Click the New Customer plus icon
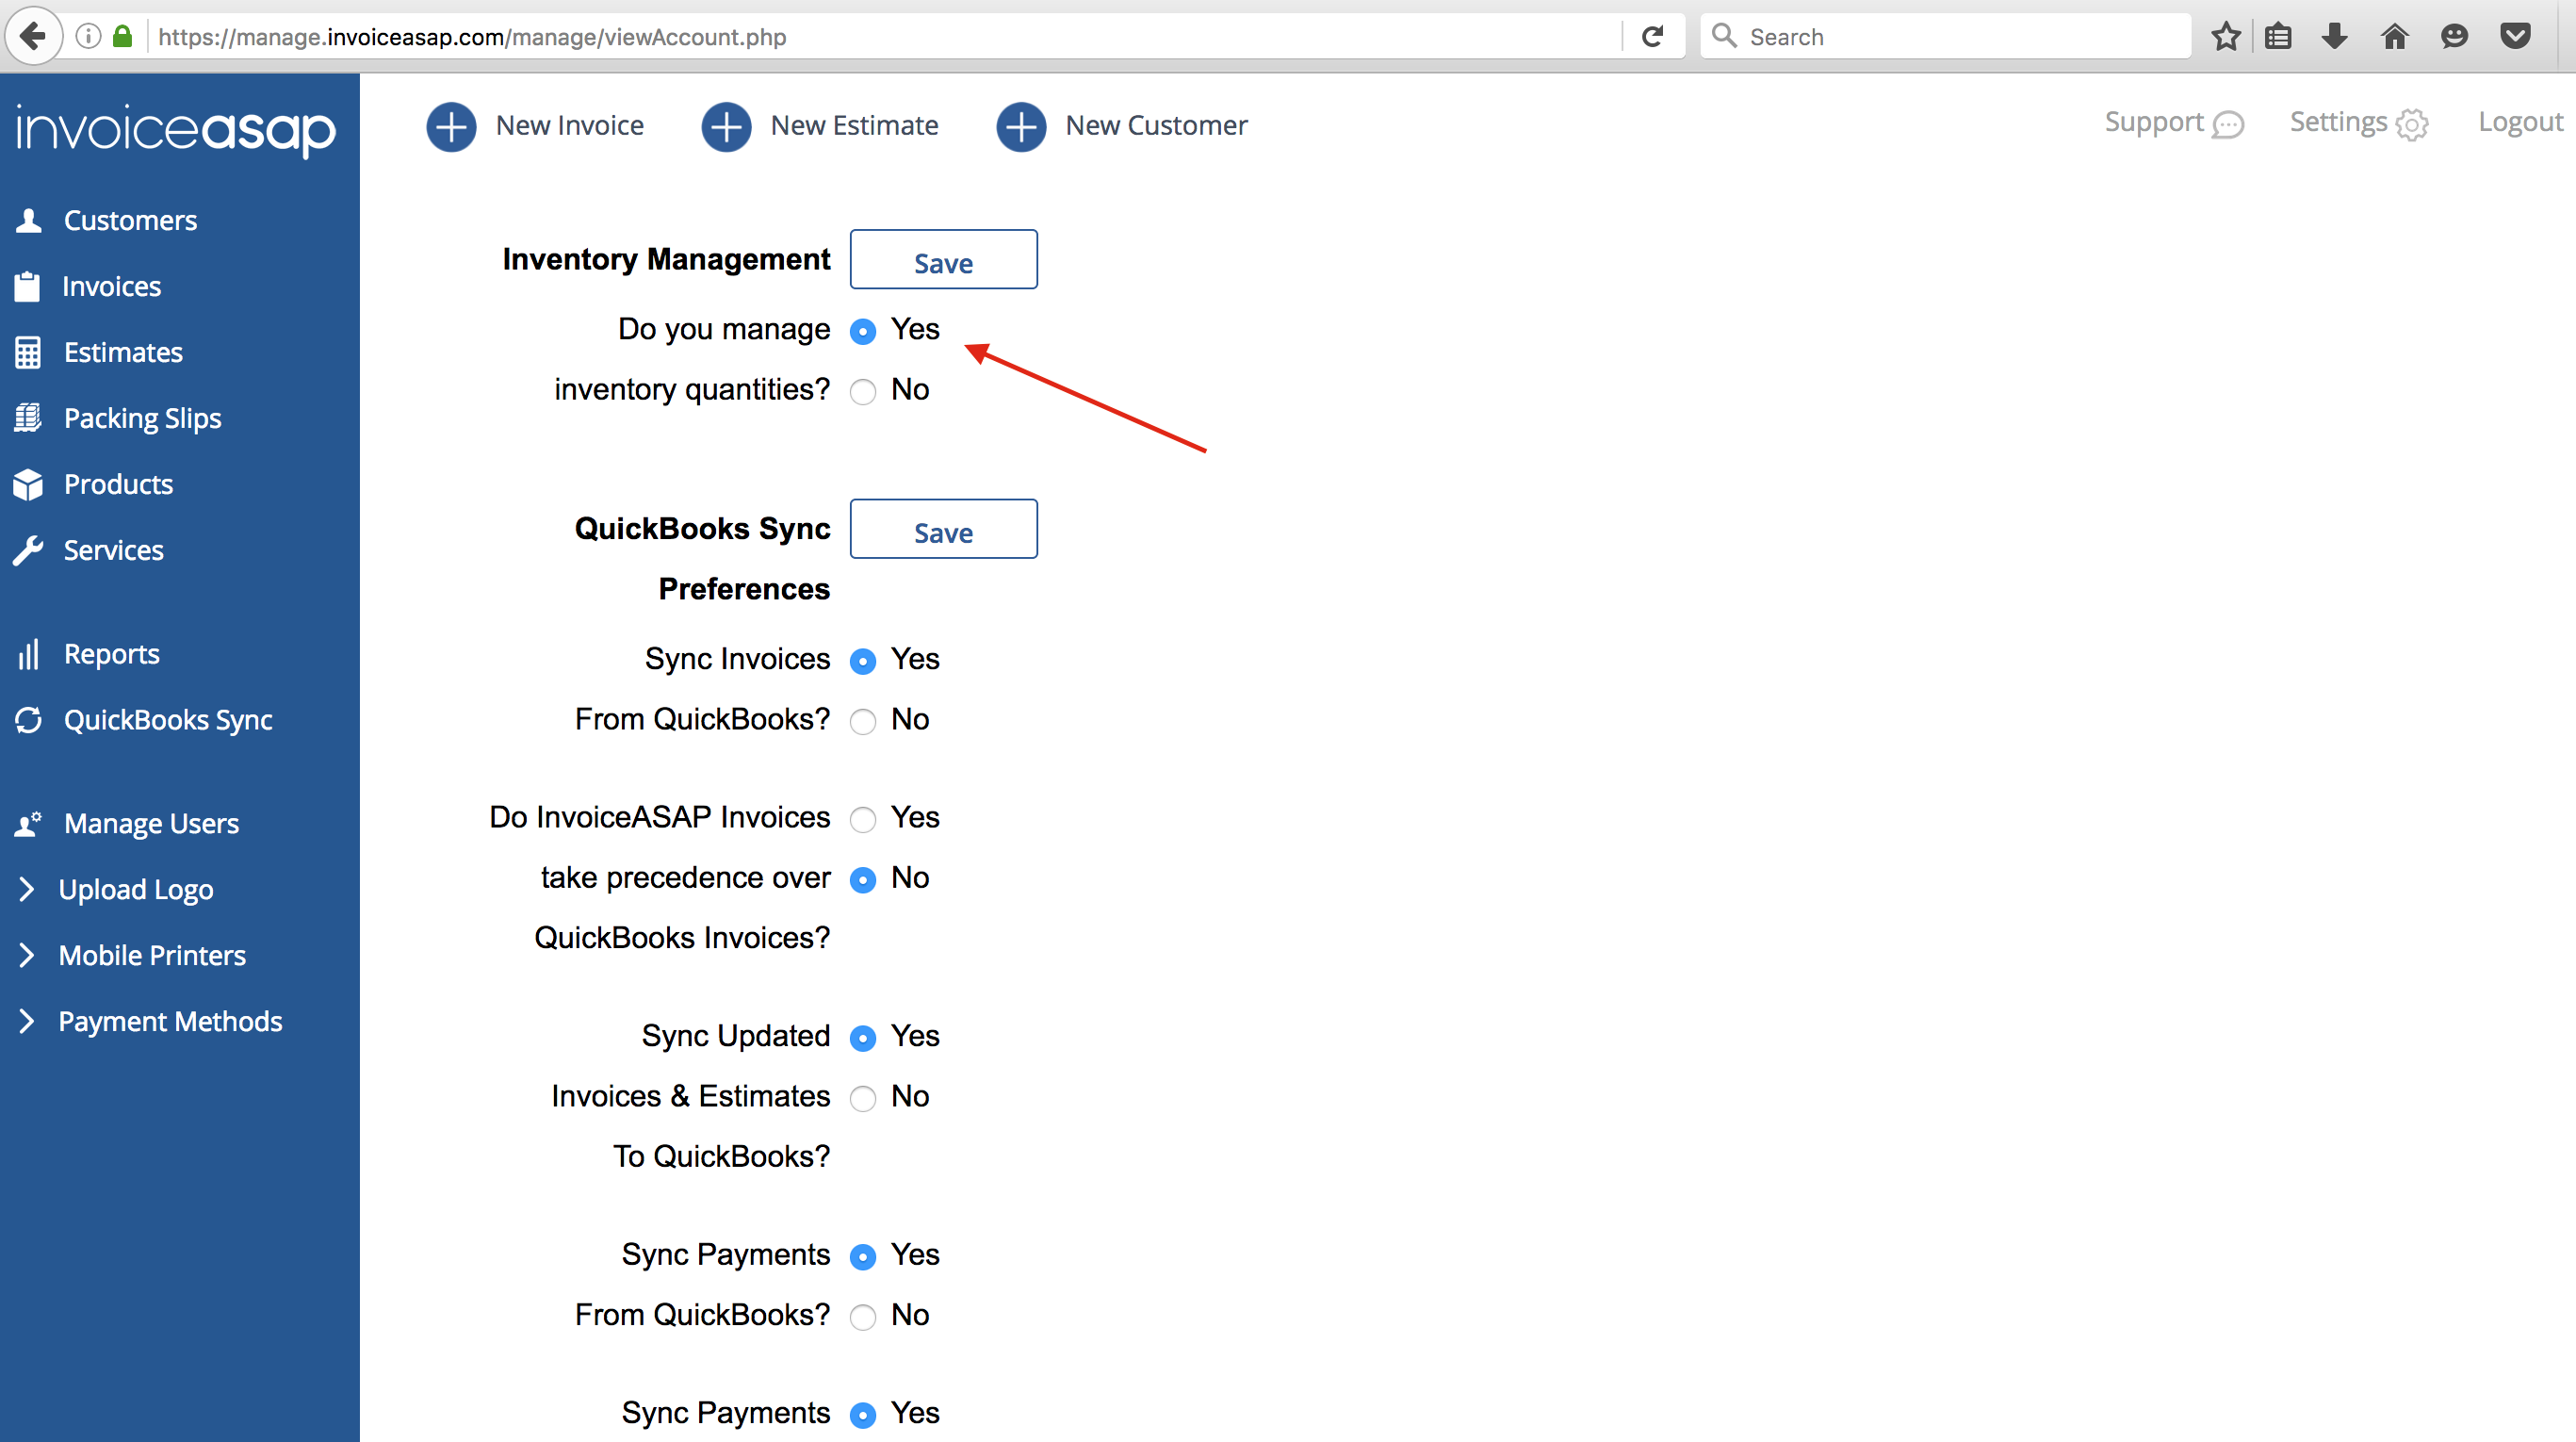Screen dimensions: 2576x1442 pyautogui.click(x=1021, y=127)
